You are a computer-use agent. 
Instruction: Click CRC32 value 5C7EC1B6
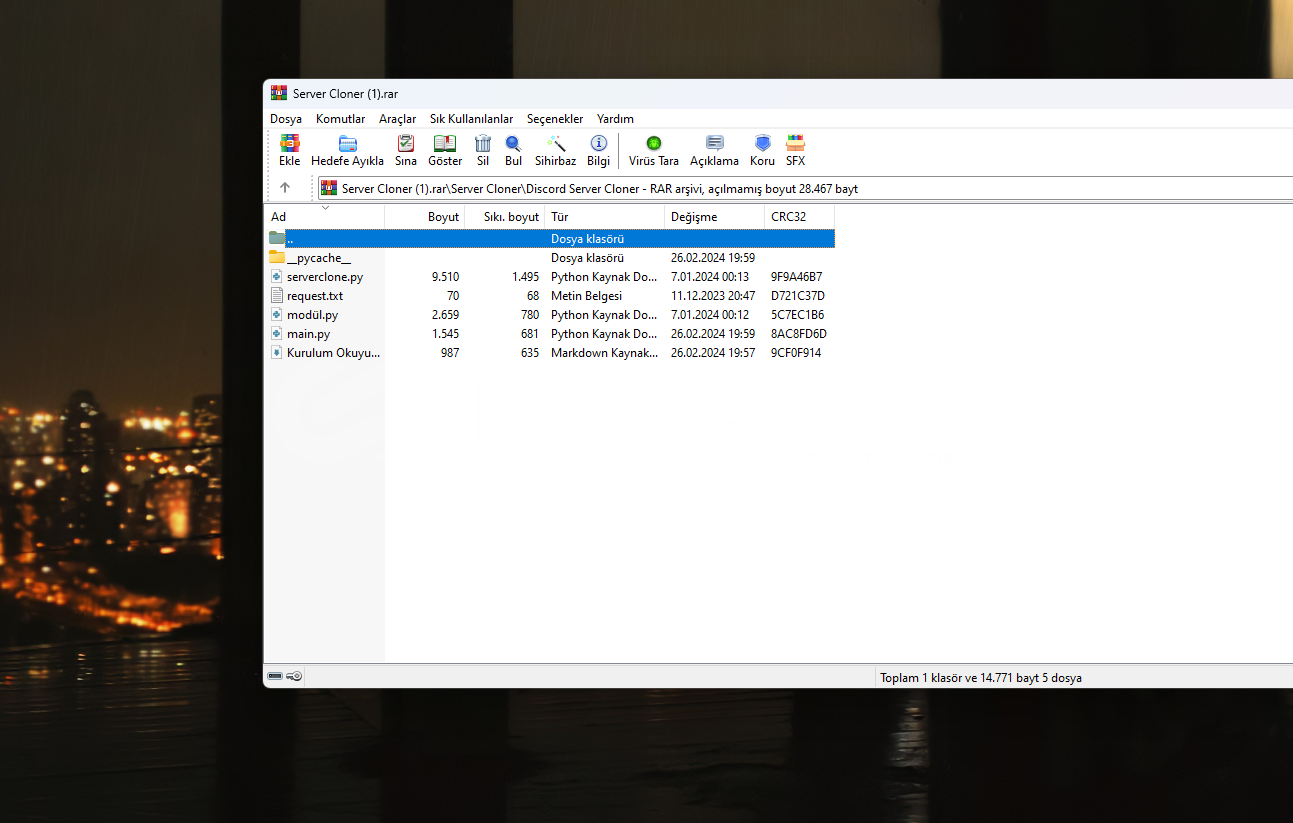tap(798, 315)
